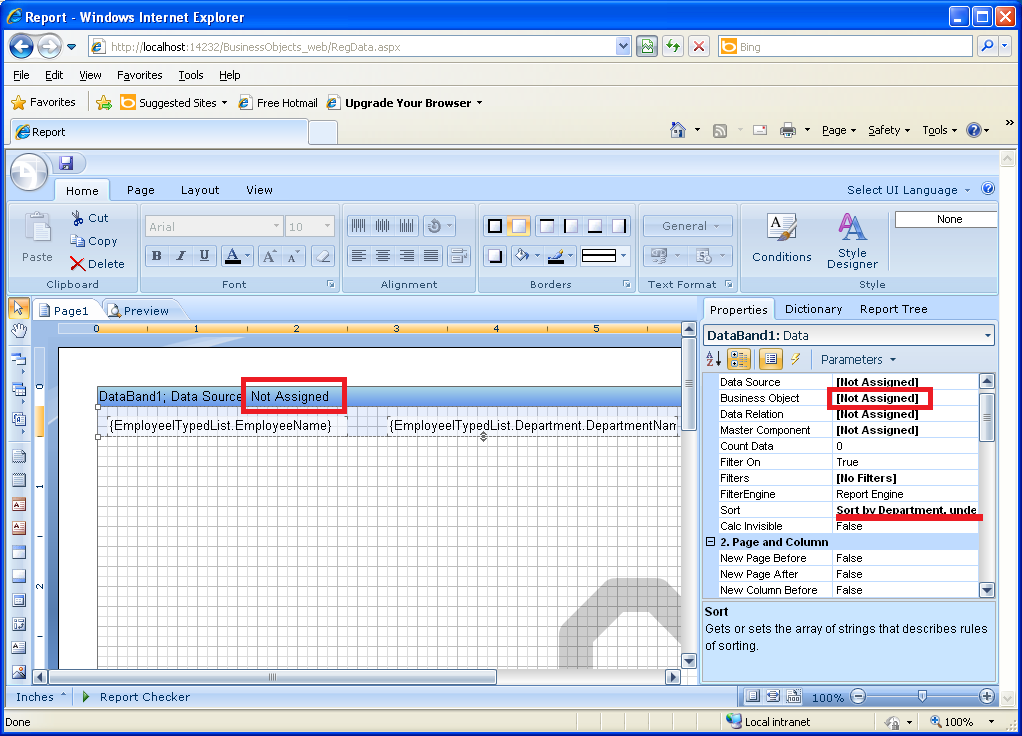Viewport: 1022px width, 736px height.
Task: Adjust the designer zoom slider handle
Action: coord(922,696)
